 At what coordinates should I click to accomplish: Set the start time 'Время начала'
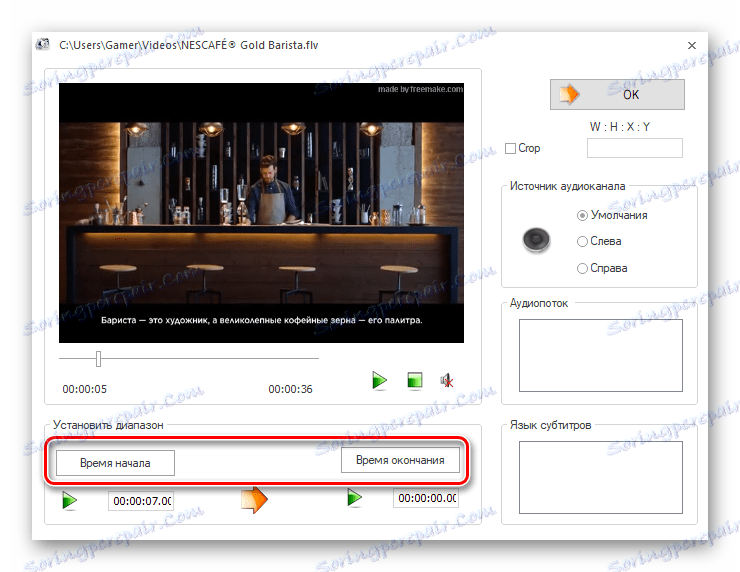click(115, 463)
